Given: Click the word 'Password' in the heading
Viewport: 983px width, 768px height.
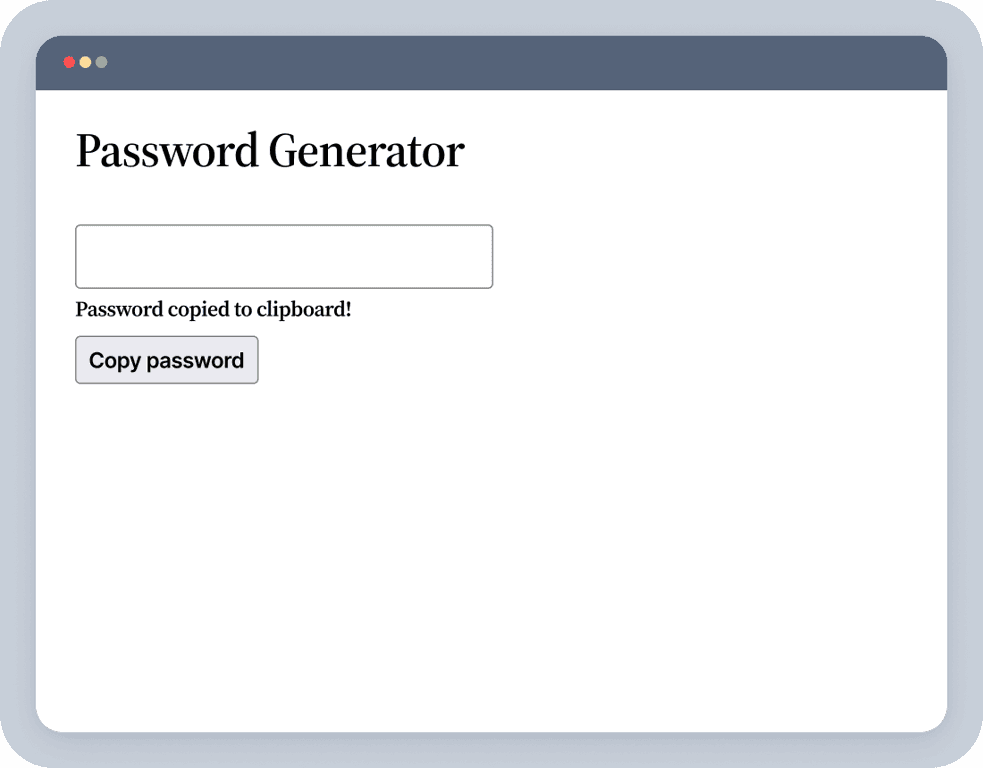Looking at the screenshot, I should (x=167, y=151).
